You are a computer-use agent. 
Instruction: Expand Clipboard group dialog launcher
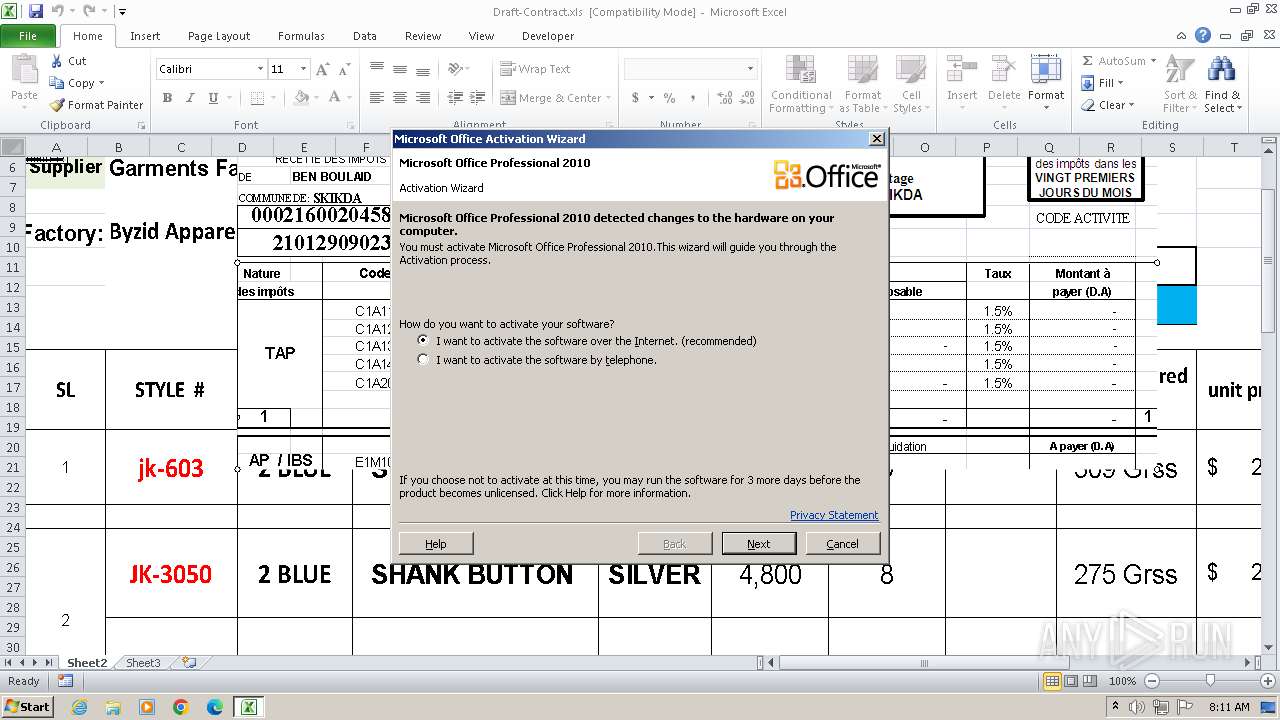[x=141, y=125]
